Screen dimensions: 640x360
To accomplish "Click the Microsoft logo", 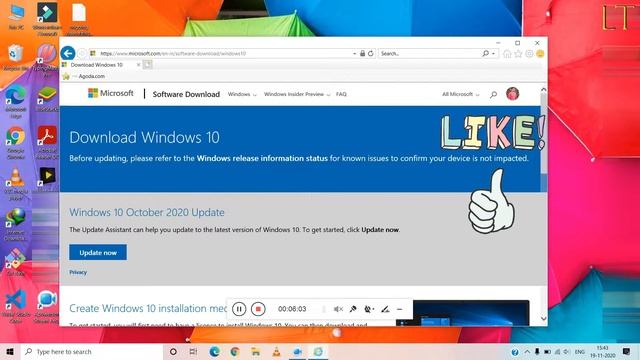I will tap(111, 93).
